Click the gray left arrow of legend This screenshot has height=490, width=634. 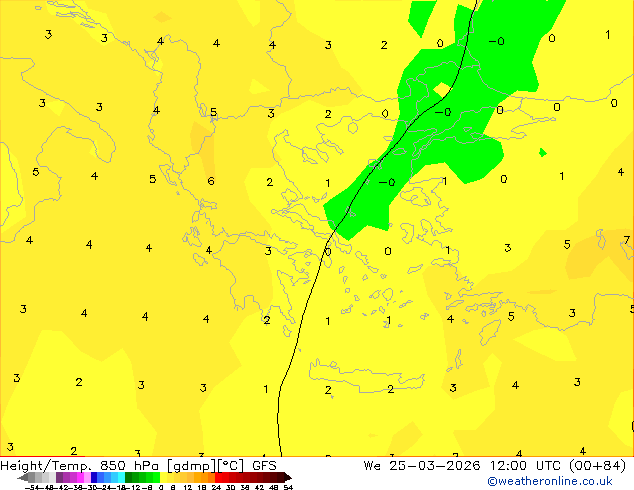coord(22,477)
